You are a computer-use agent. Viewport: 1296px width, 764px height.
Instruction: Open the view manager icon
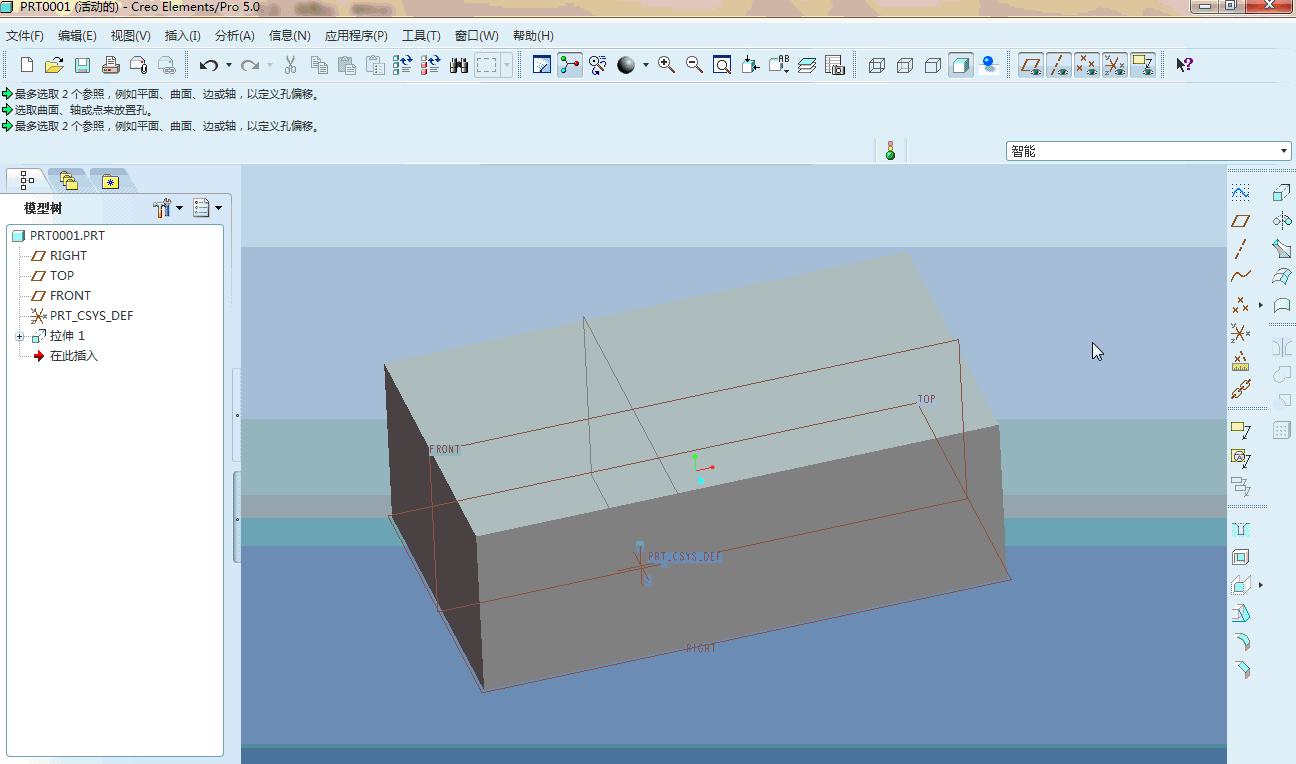(835, 65)
